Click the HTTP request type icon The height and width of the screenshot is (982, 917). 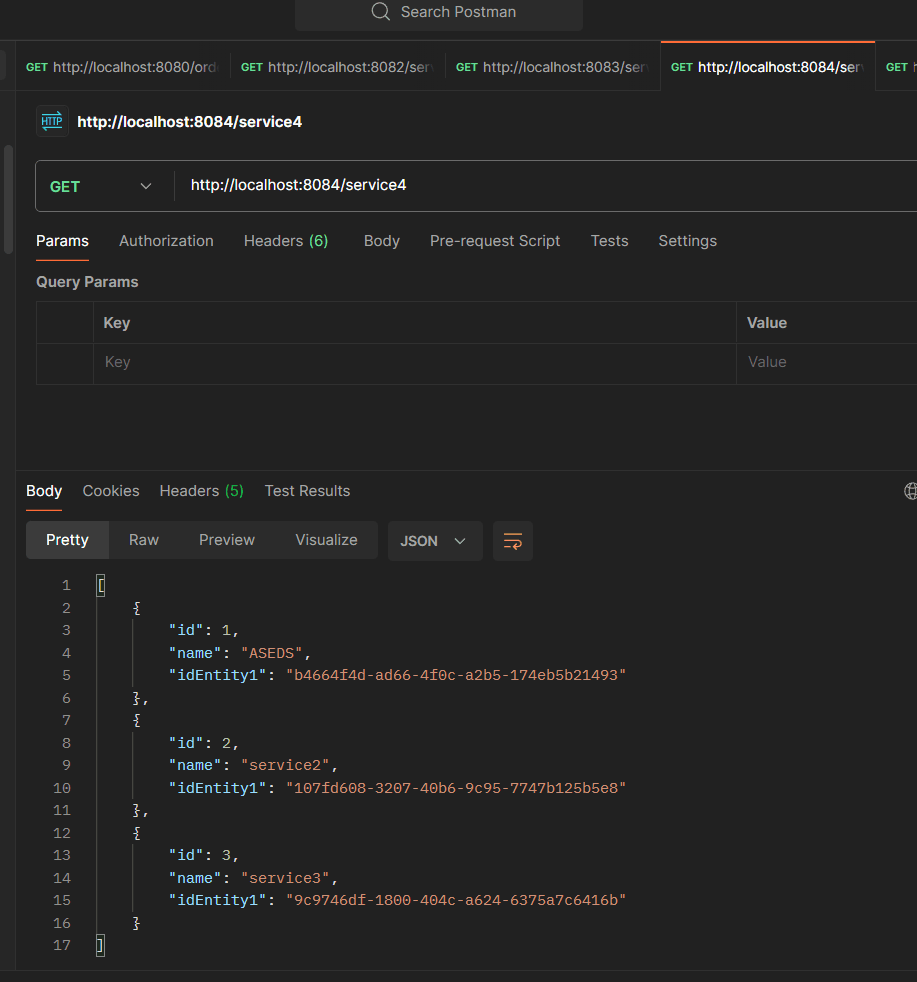tap(52, 121)
